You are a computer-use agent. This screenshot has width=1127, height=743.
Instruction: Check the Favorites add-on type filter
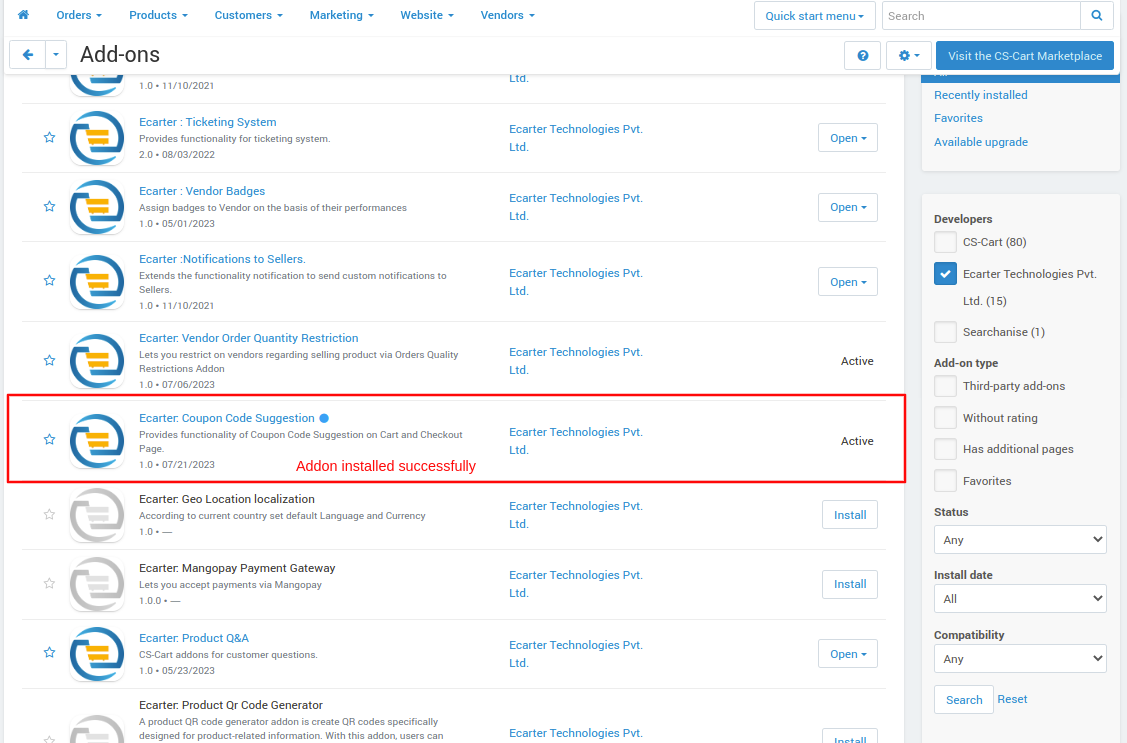pos(945,481)
